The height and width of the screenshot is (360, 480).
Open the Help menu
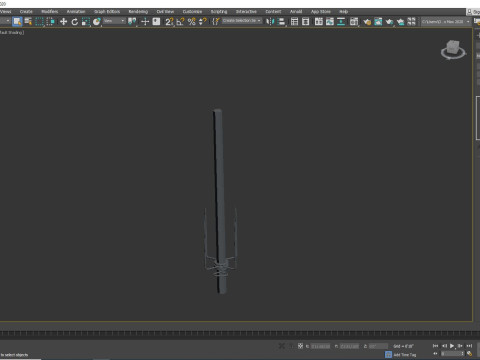344,12
